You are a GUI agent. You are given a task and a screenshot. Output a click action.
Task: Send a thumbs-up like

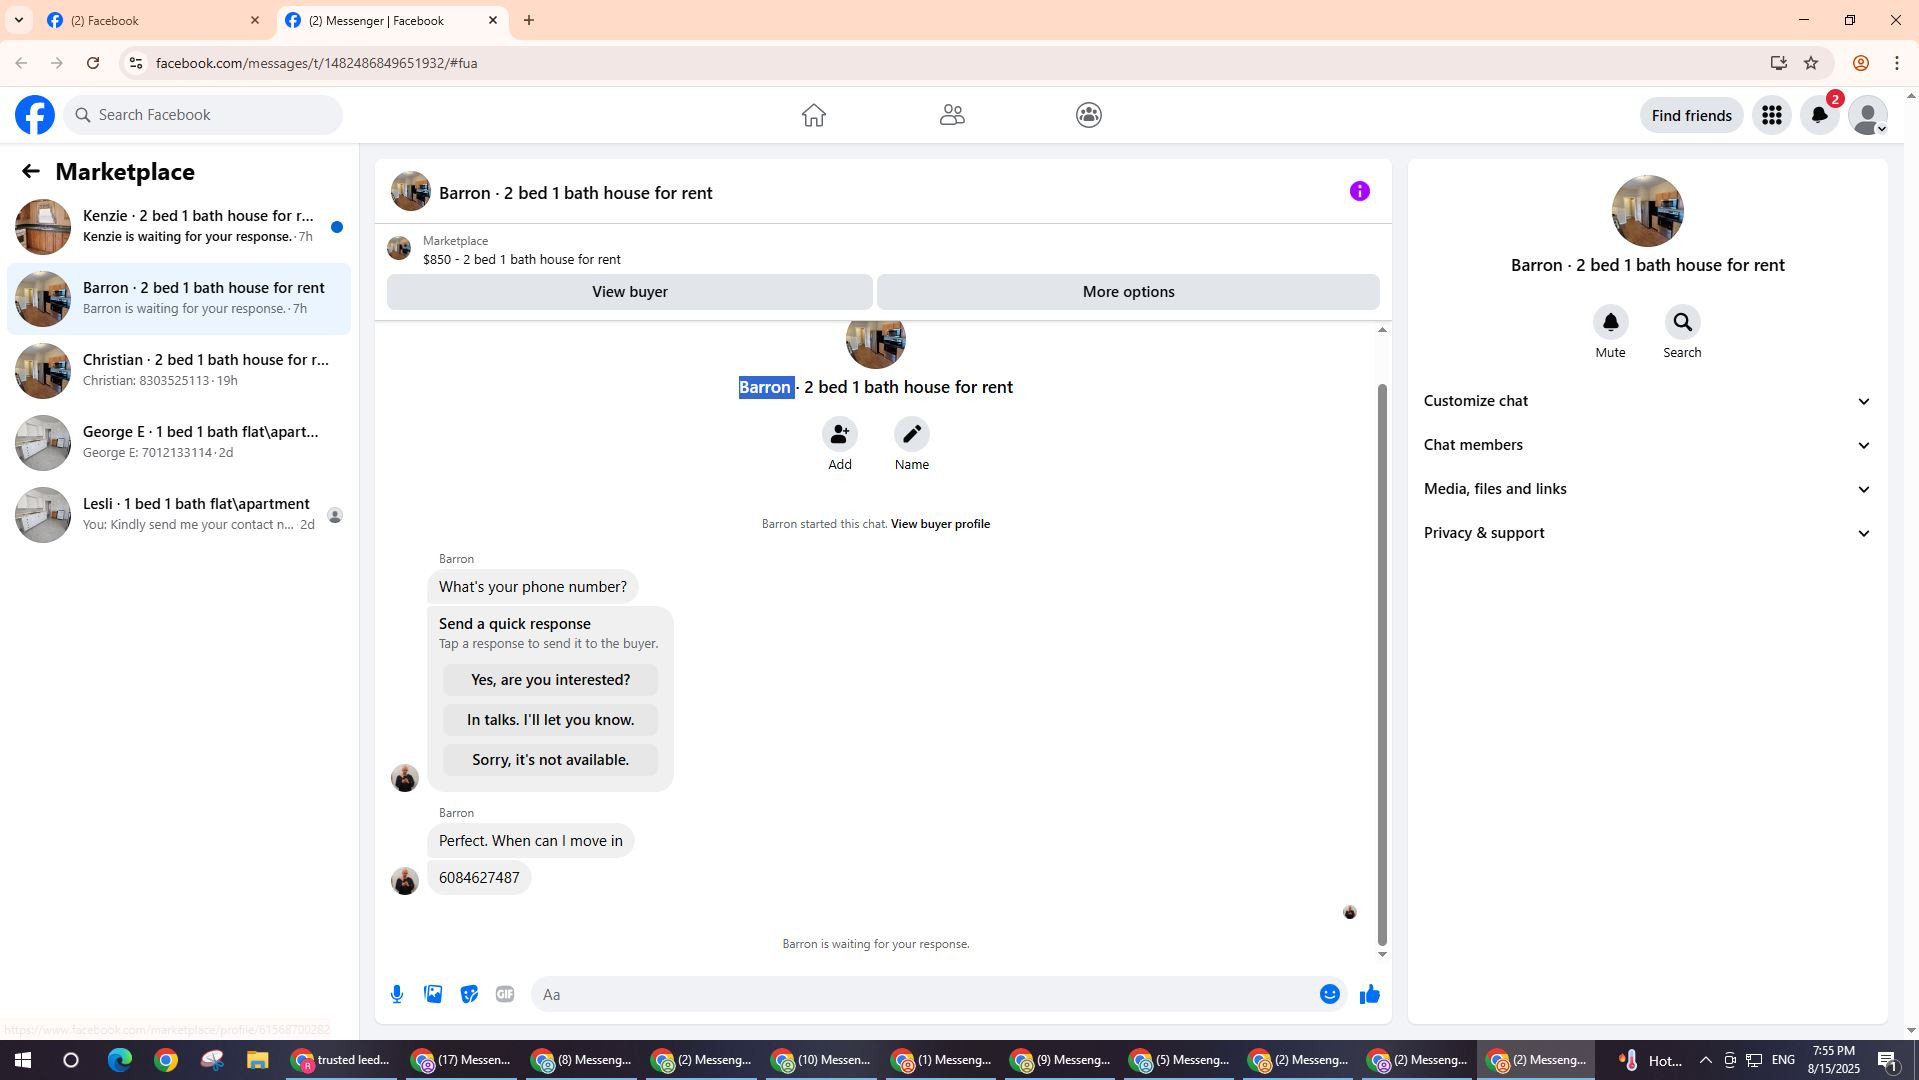tap(1370, 994)
